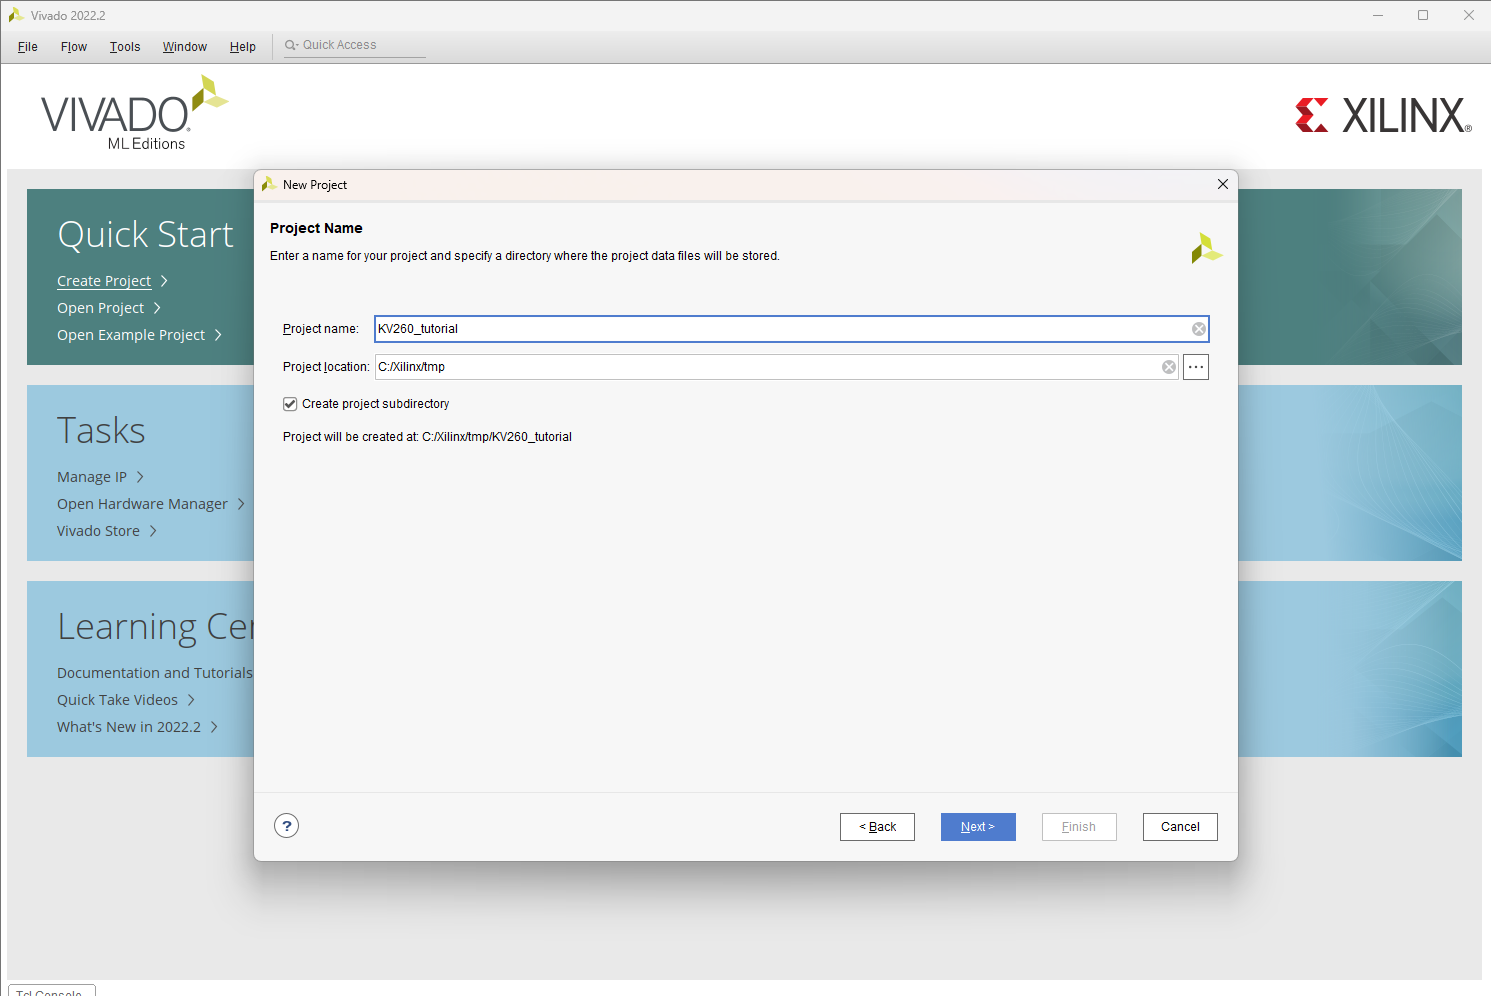Cancel the New Project wizard
Image resolution: width=1491 pixels, height=996 pixels.
coord(1180,827)
